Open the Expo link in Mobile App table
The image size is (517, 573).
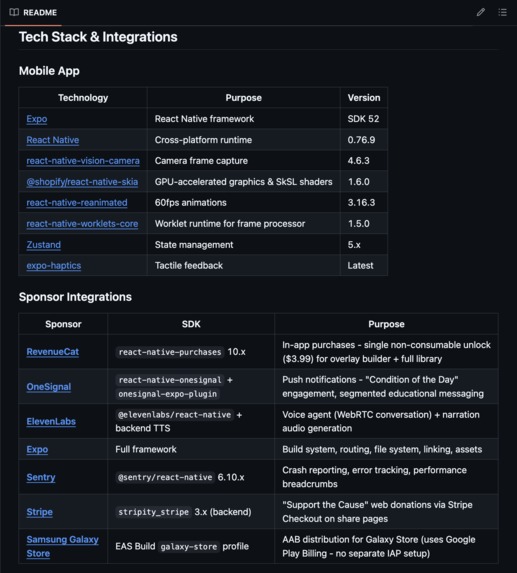(x=37, y=119)
